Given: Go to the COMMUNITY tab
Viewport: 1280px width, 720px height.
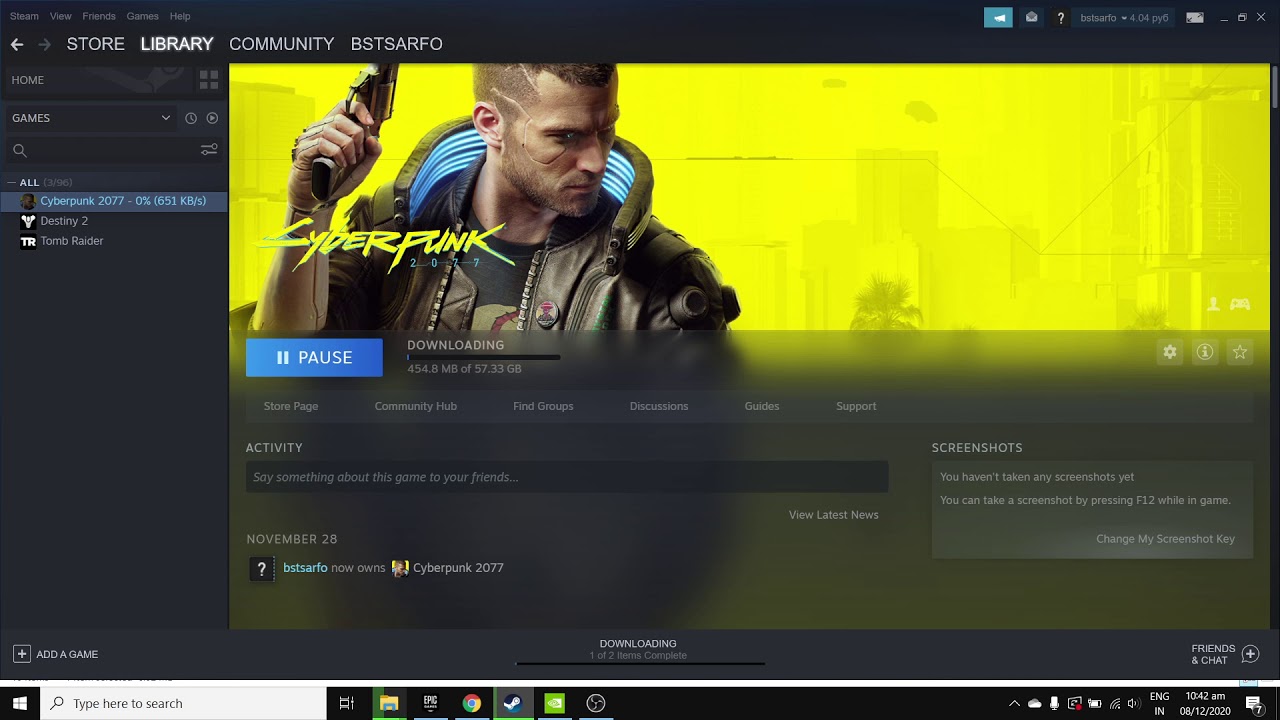Looking at the screenshot, I should [x=282, y=44].
